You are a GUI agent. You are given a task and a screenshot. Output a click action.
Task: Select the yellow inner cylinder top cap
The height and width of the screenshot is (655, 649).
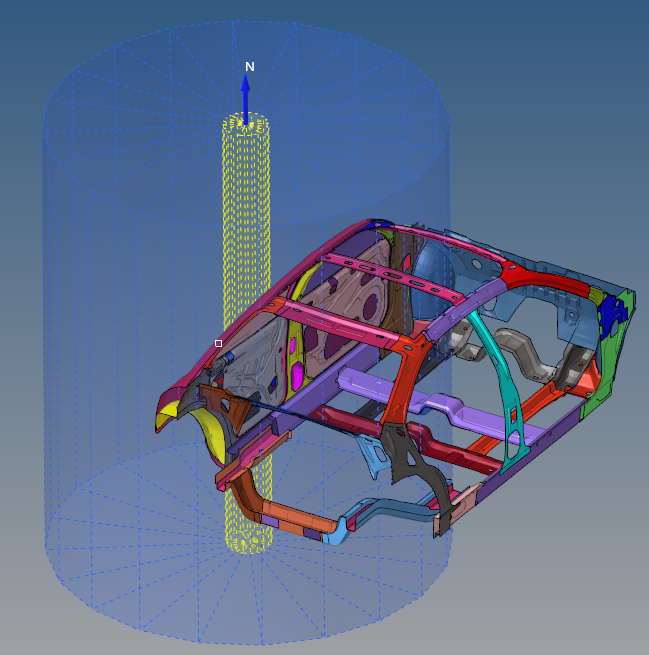pos(246,124)
